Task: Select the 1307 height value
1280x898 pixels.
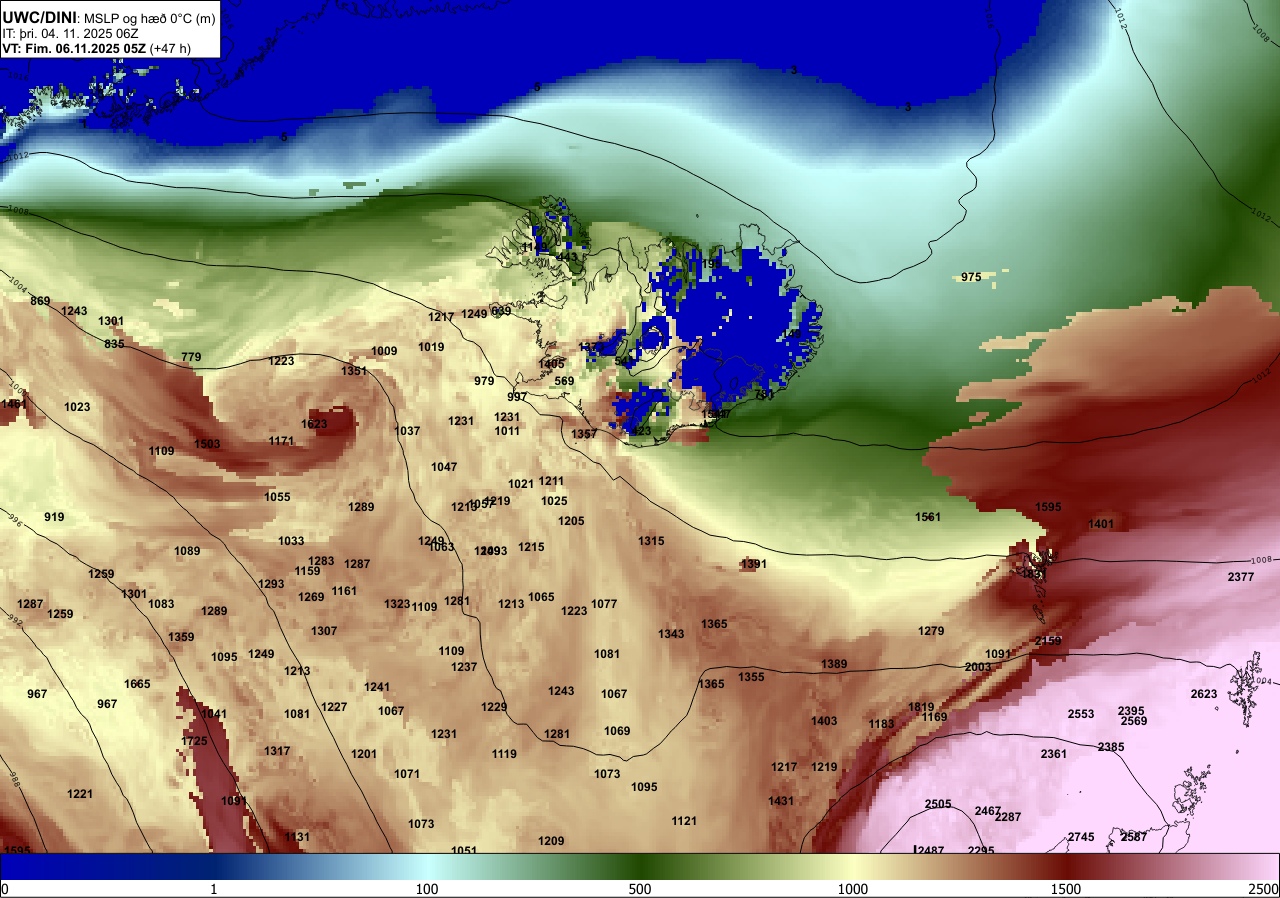Action: (324, 631)
